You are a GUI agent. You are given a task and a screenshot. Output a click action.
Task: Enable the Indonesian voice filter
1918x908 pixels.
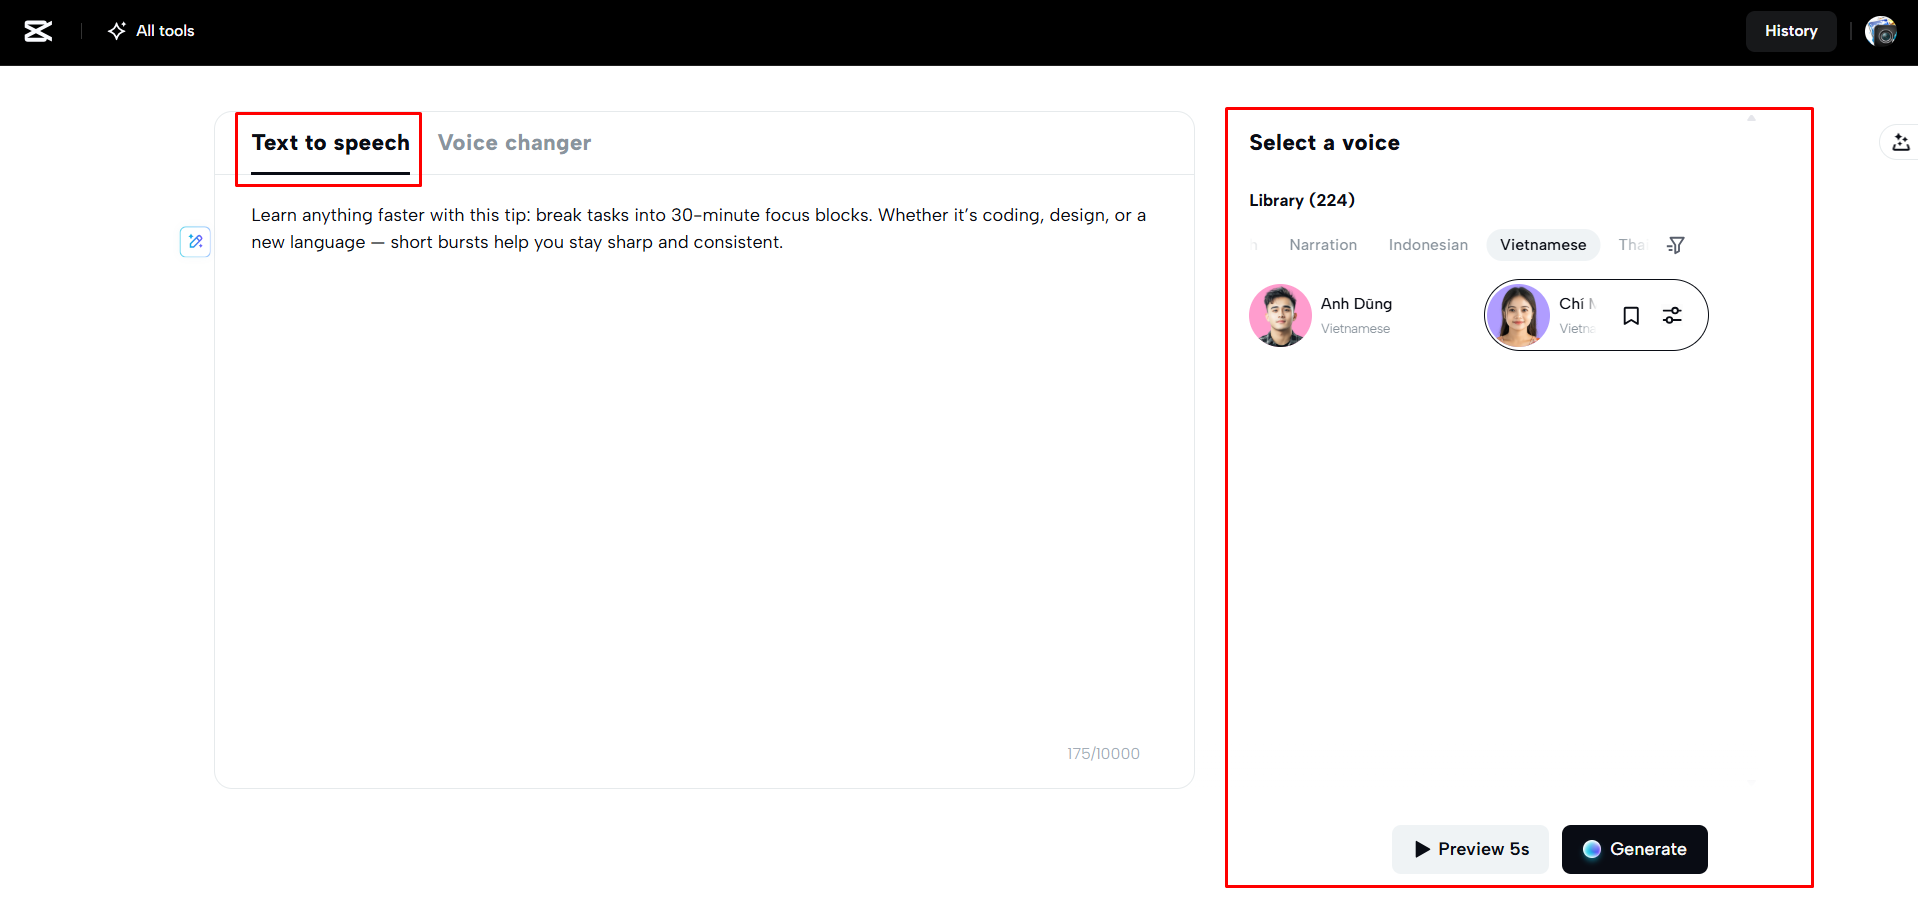tap(1428, 245)
